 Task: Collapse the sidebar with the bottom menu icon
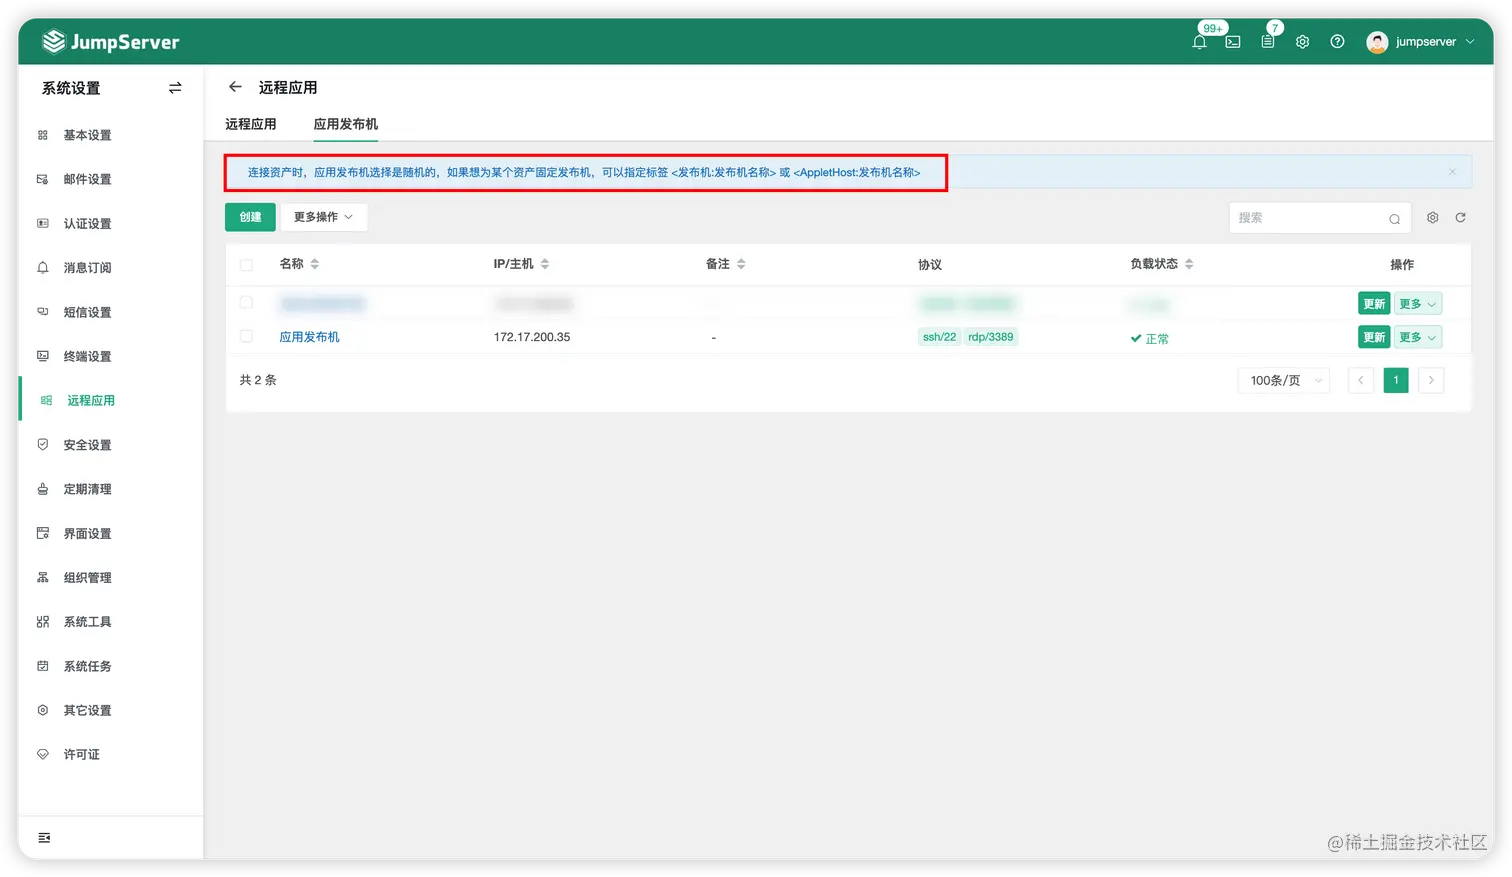point(44,838)
